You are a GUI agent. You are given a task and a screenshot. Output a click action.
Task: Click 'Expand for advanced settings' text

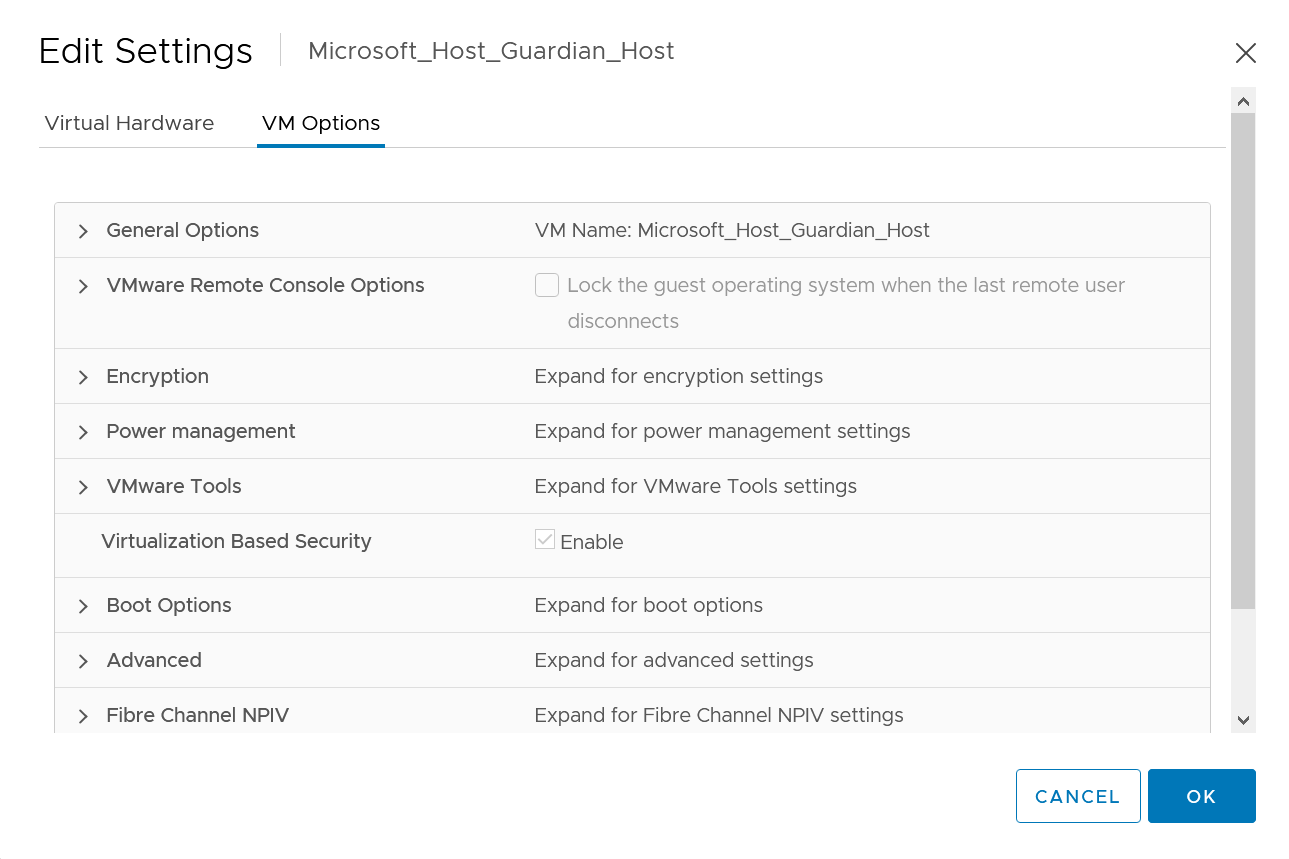[674, 660]
